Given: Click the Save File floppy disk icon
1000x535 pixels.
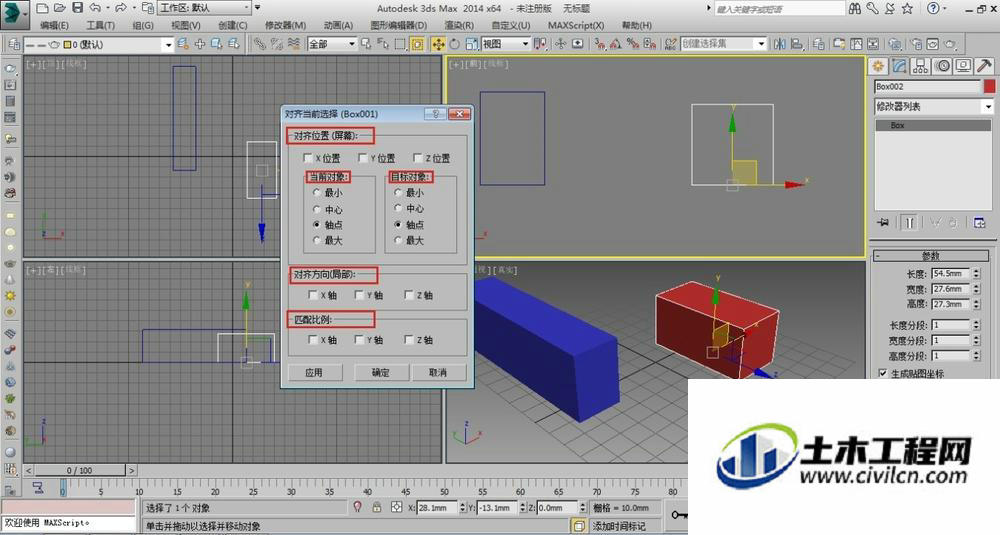Looking at the screenshot, I should 77,8.
